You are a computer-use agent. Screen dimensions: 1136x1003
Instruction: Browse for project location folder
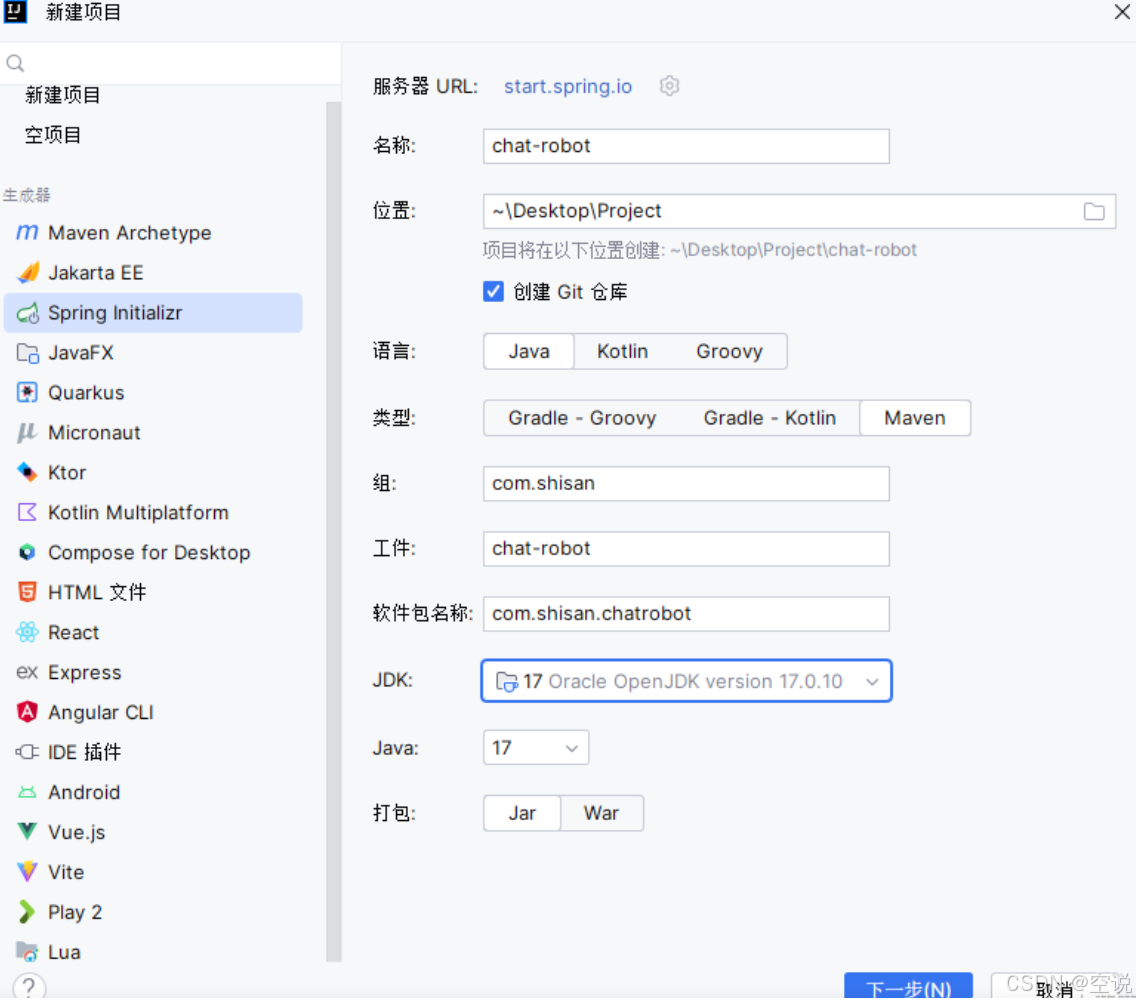coord(1094,211)
